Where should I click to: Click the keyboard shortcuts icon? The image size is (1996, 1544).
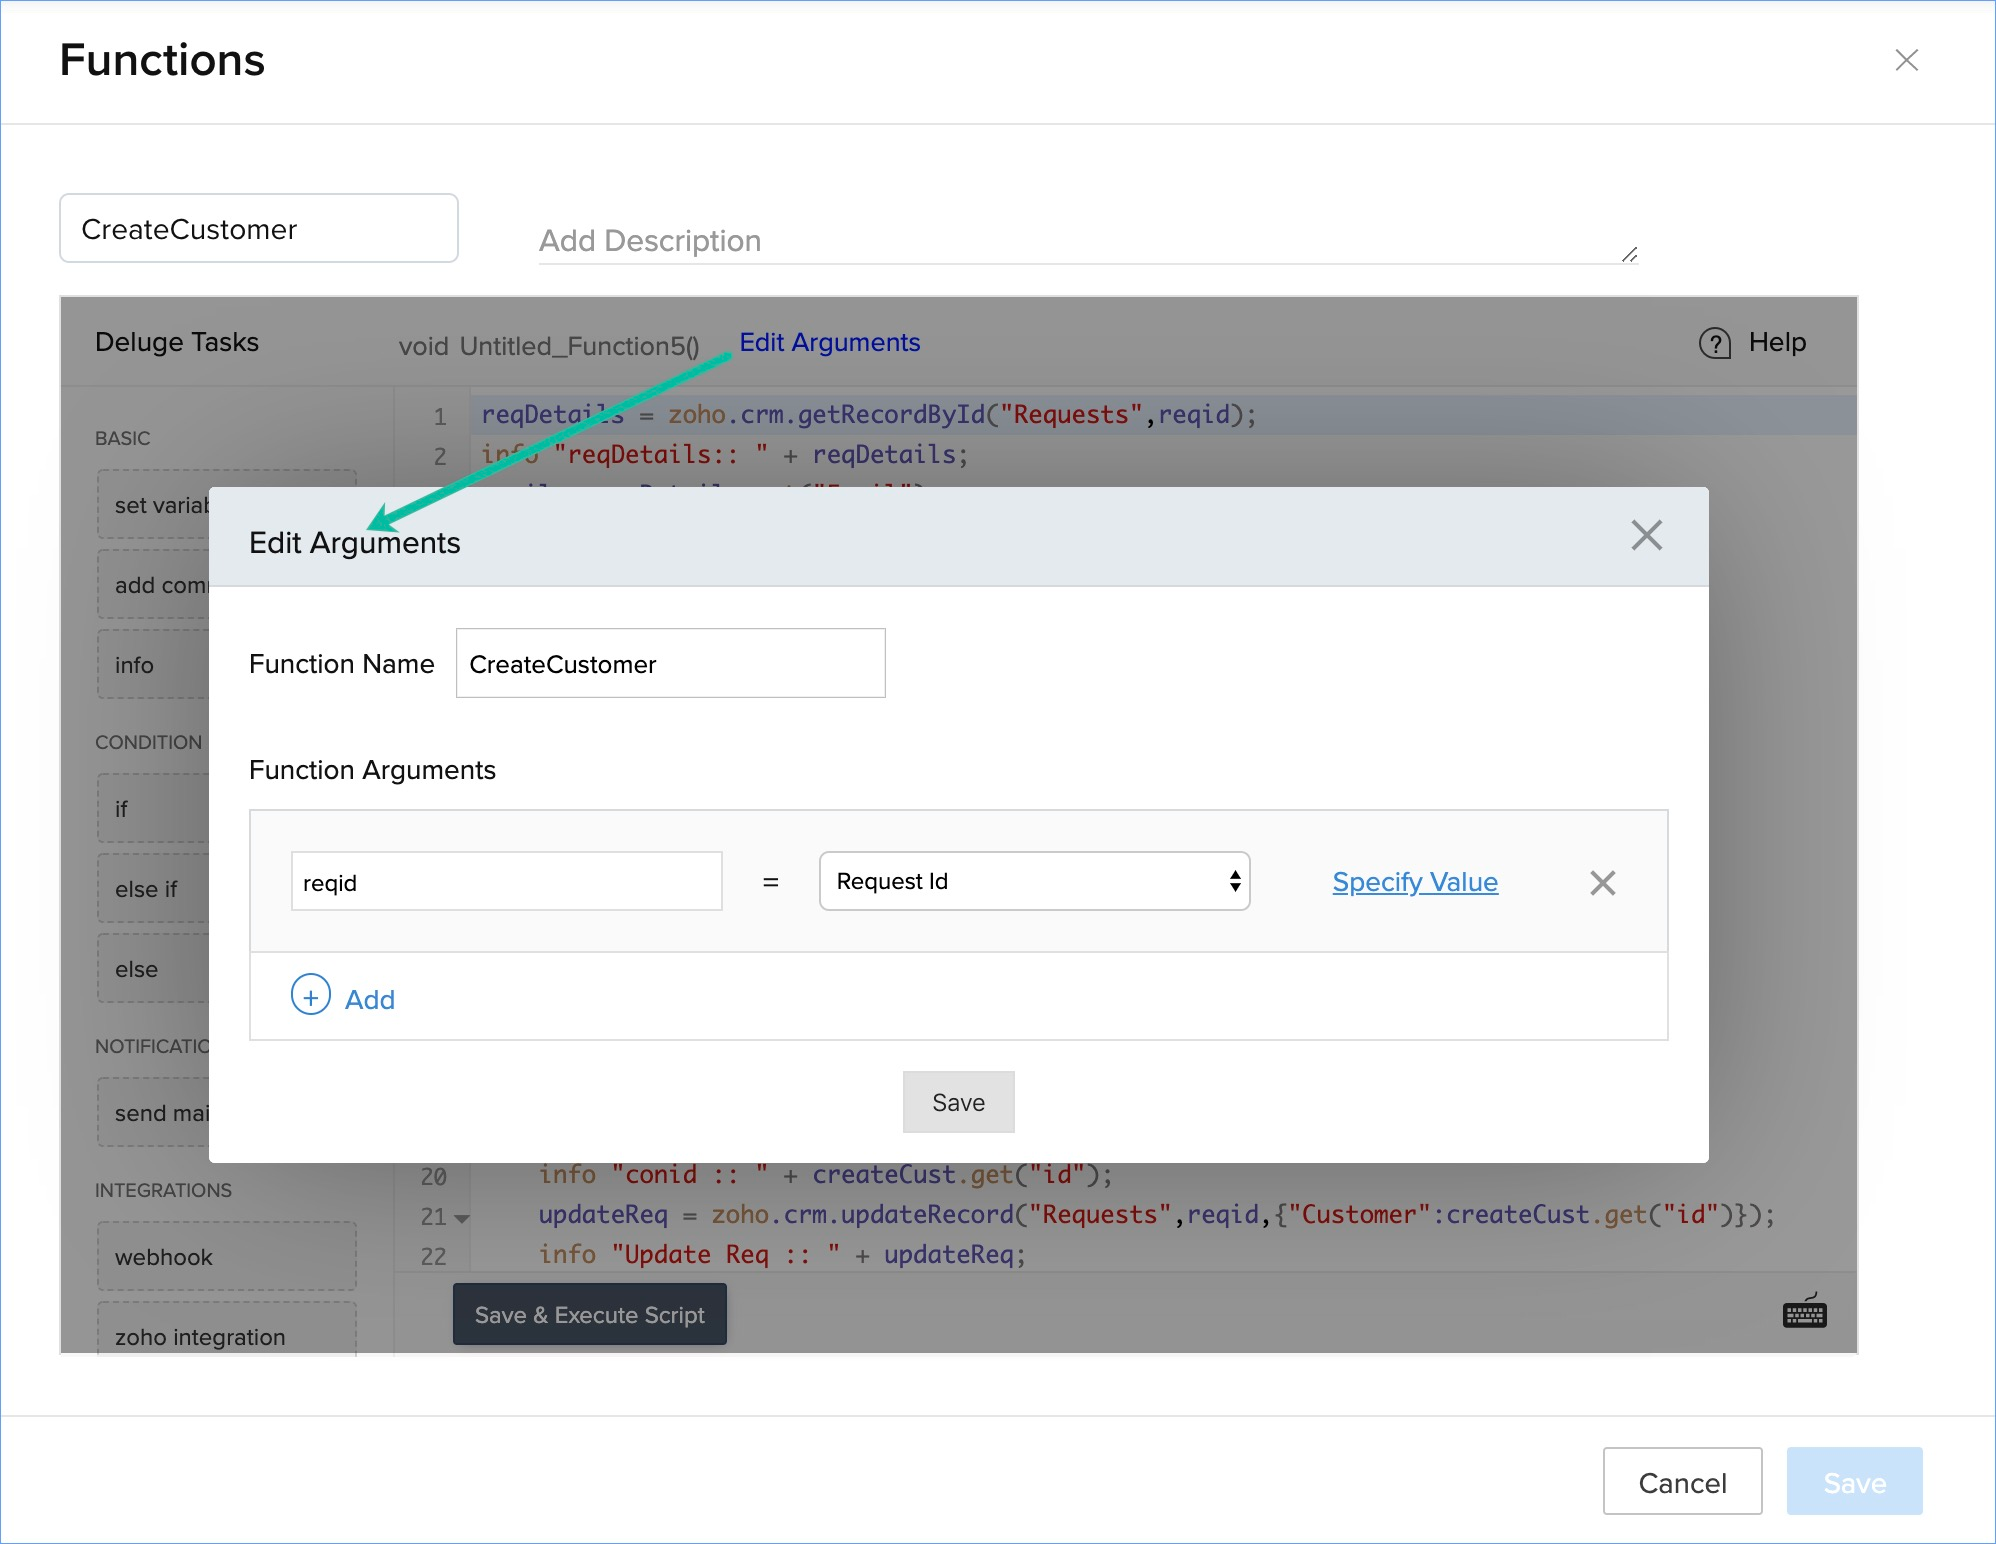(x=1804, y=1313)
